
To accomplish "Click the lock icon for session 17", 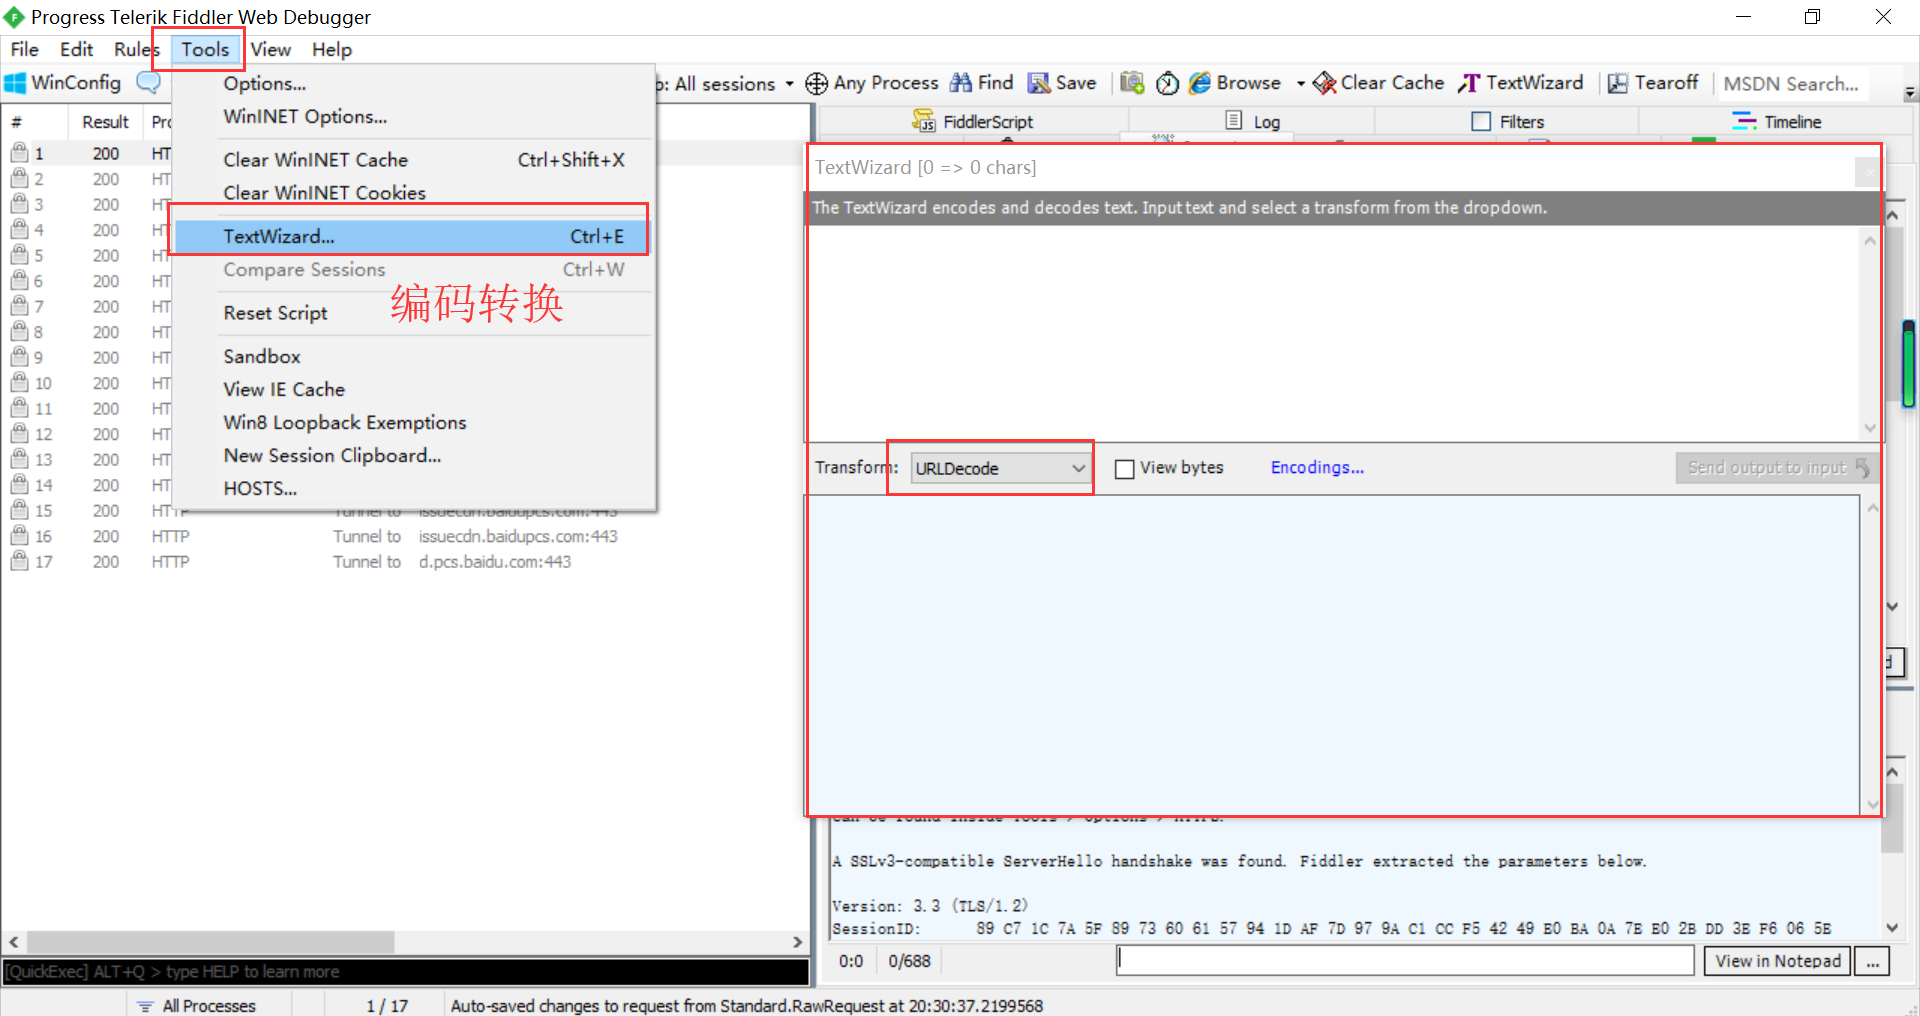I will click(19, 561).
